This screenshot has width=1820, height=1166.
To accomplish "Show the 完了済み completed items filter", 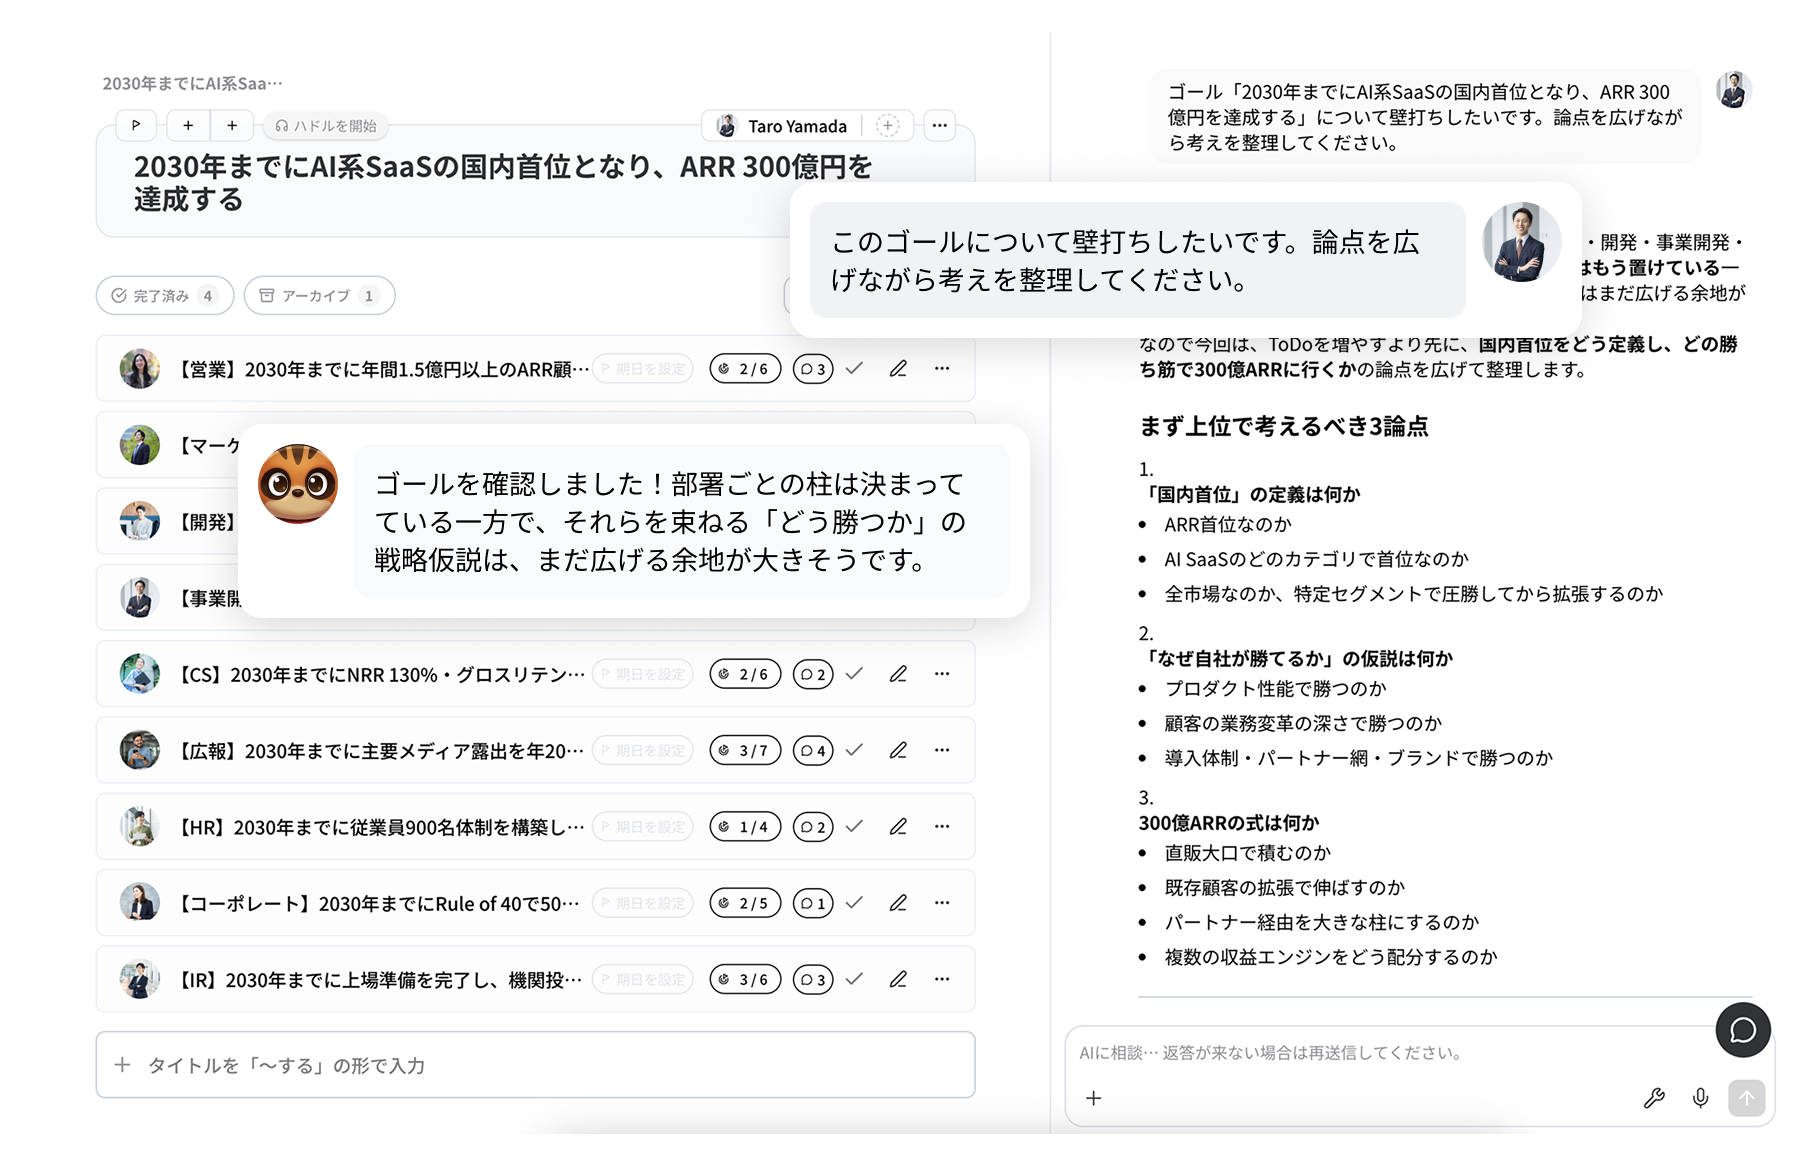I will tap(165, 295).
